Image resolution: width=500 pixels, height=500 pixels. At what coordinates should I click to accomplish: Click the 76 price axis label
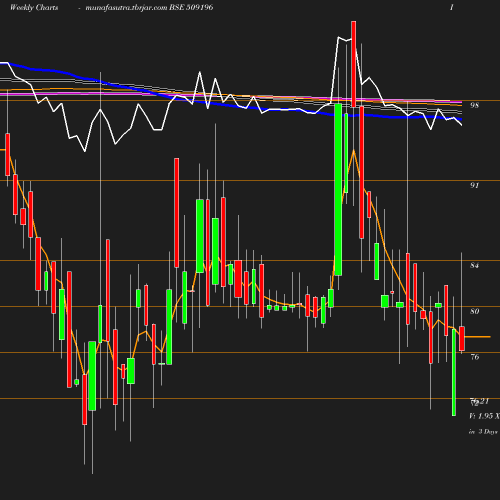[474, 357]
